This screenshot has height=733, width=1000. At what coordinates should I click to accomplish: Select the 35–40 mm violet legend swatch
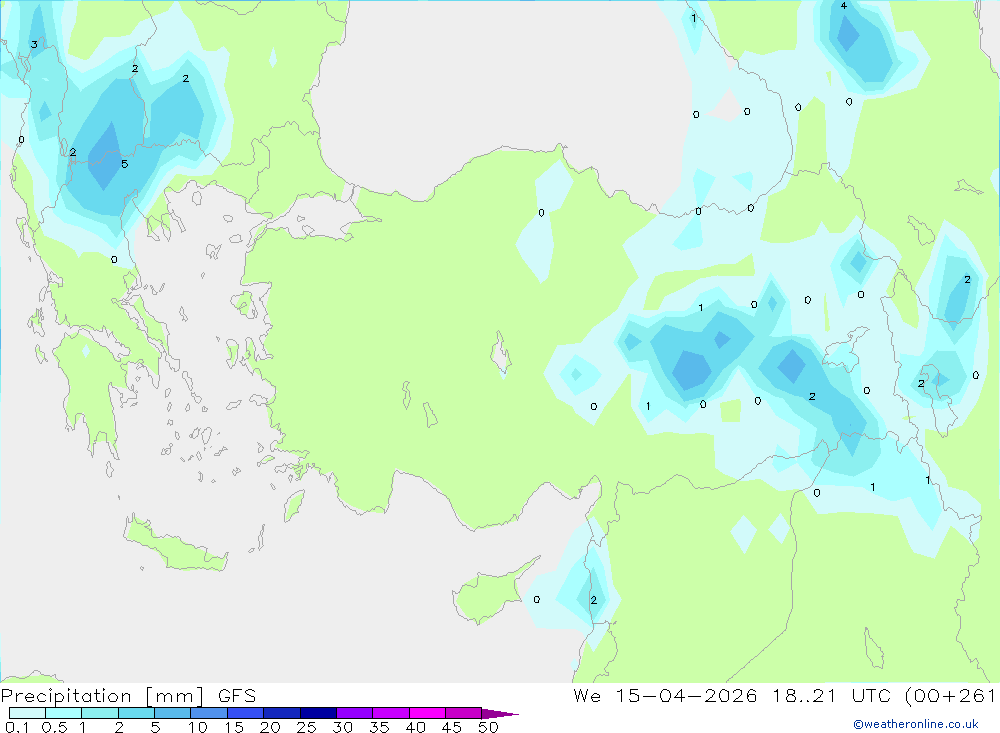[391, 713]
